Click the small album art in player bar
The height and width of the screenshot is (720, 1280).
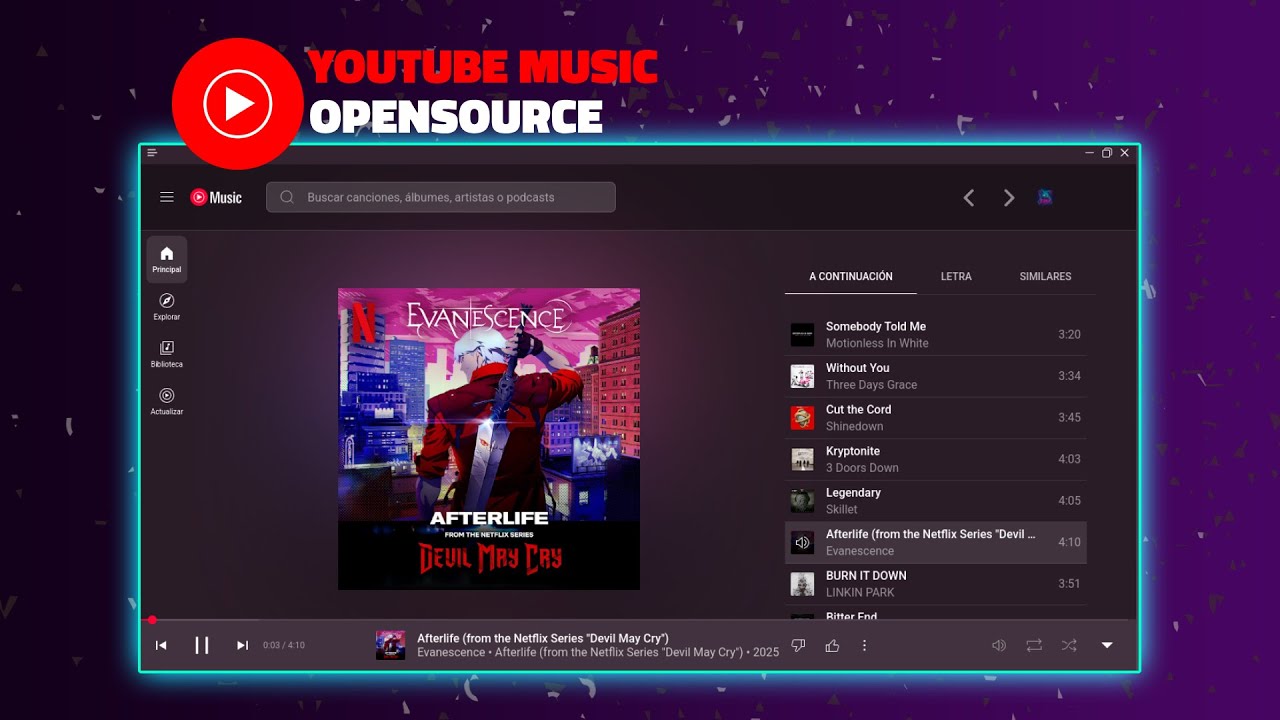coord(390,645)
